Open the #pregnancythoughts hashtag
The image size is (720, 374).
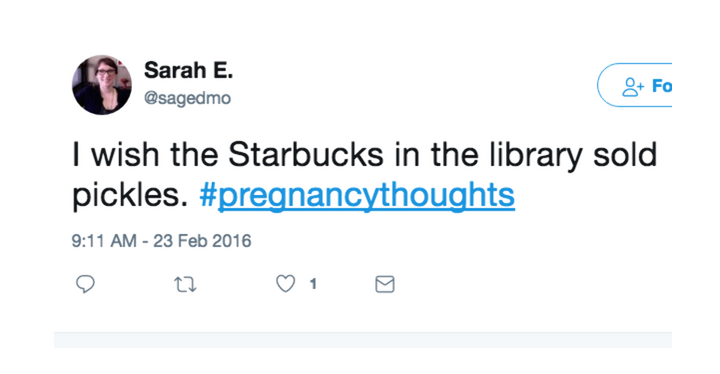(357, 195)
